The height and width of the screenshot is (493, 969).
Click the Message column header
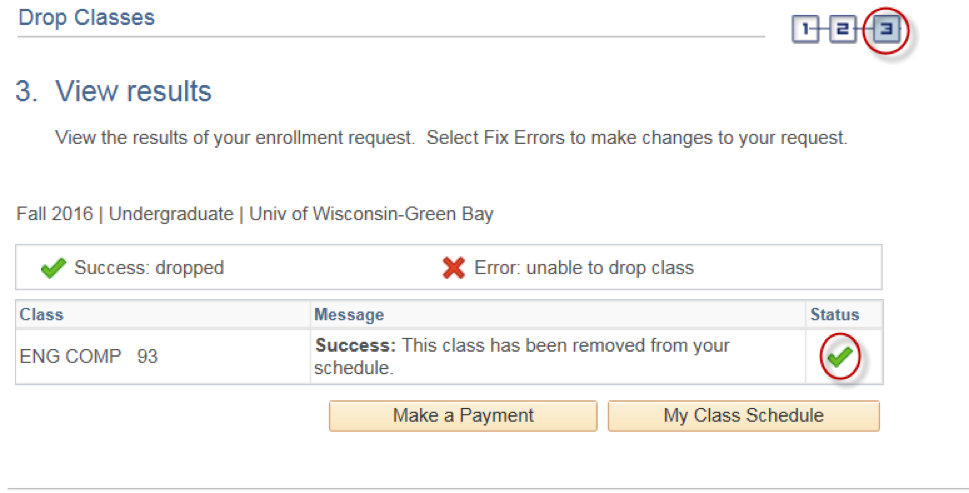(349, 314)
